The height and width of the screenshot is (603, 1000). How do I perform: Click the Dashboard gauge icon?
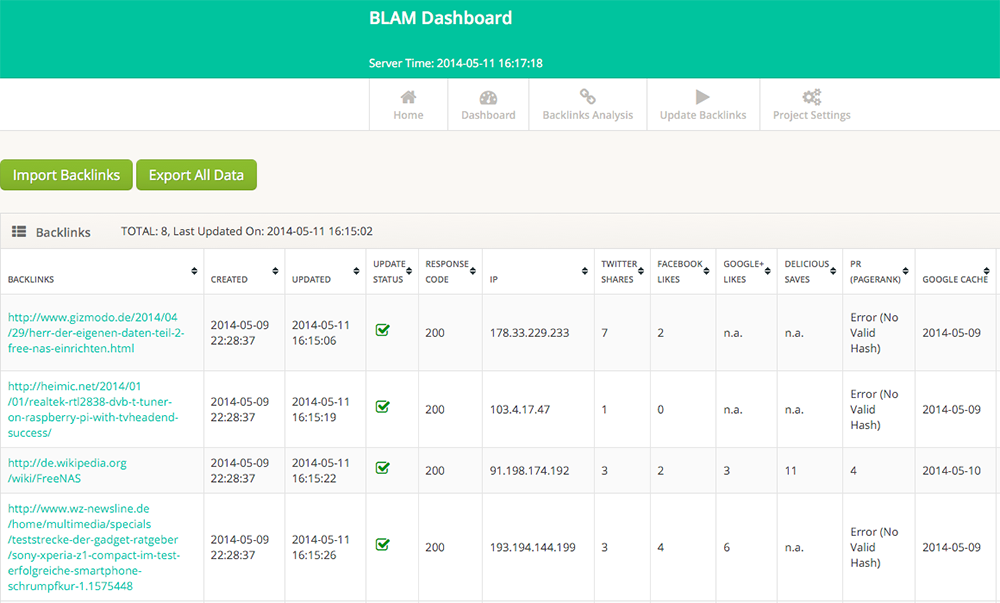coord(488,98)
